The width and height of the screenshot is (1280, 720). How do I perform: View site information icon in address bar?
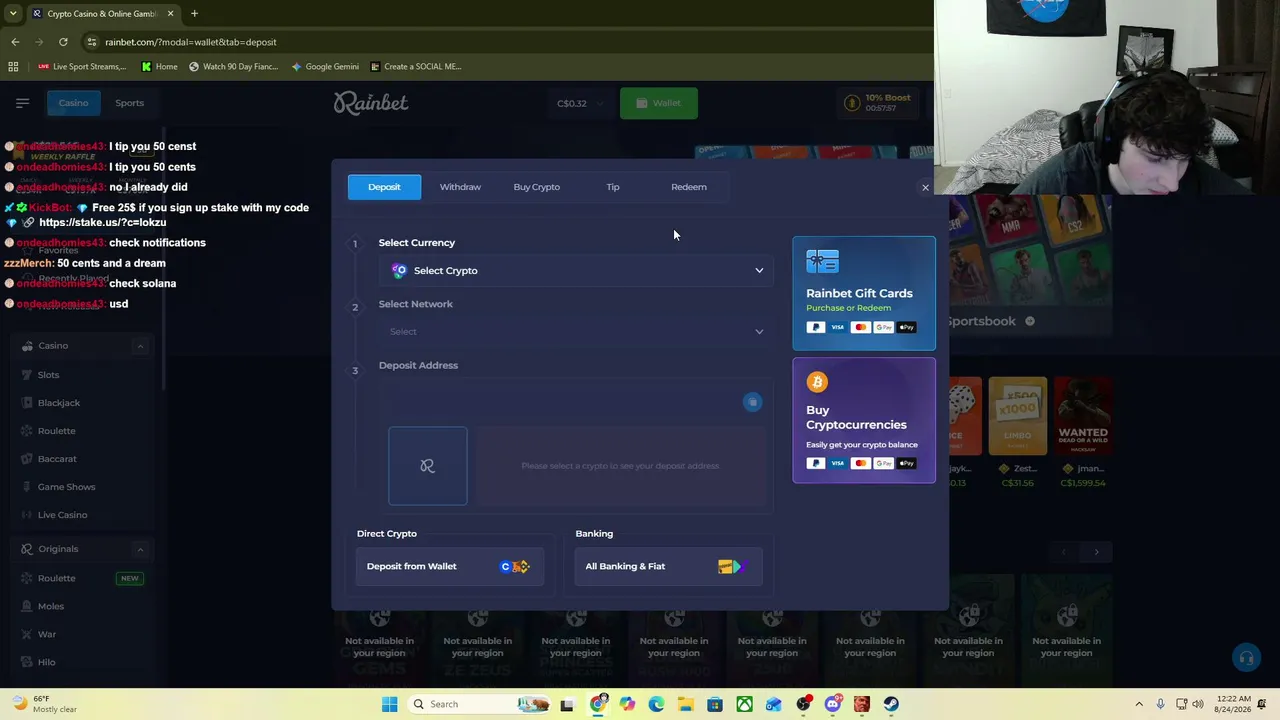point(91,42)
